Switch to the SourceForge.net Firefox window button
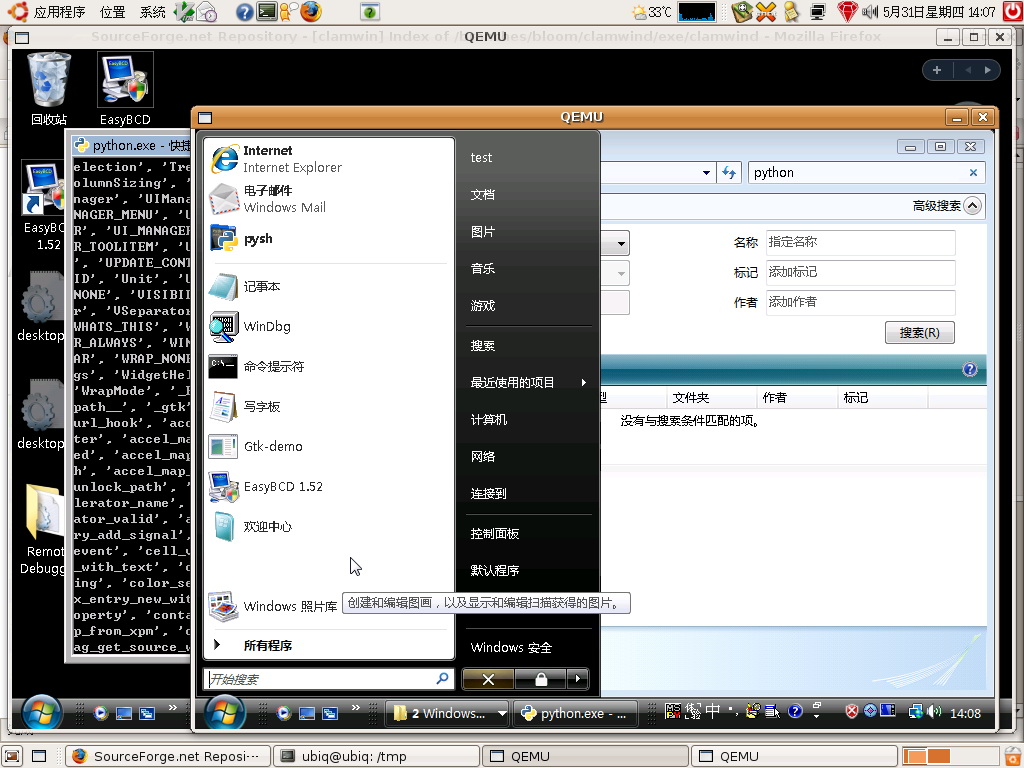This screenshot has width=1024, height=768. 168,756
